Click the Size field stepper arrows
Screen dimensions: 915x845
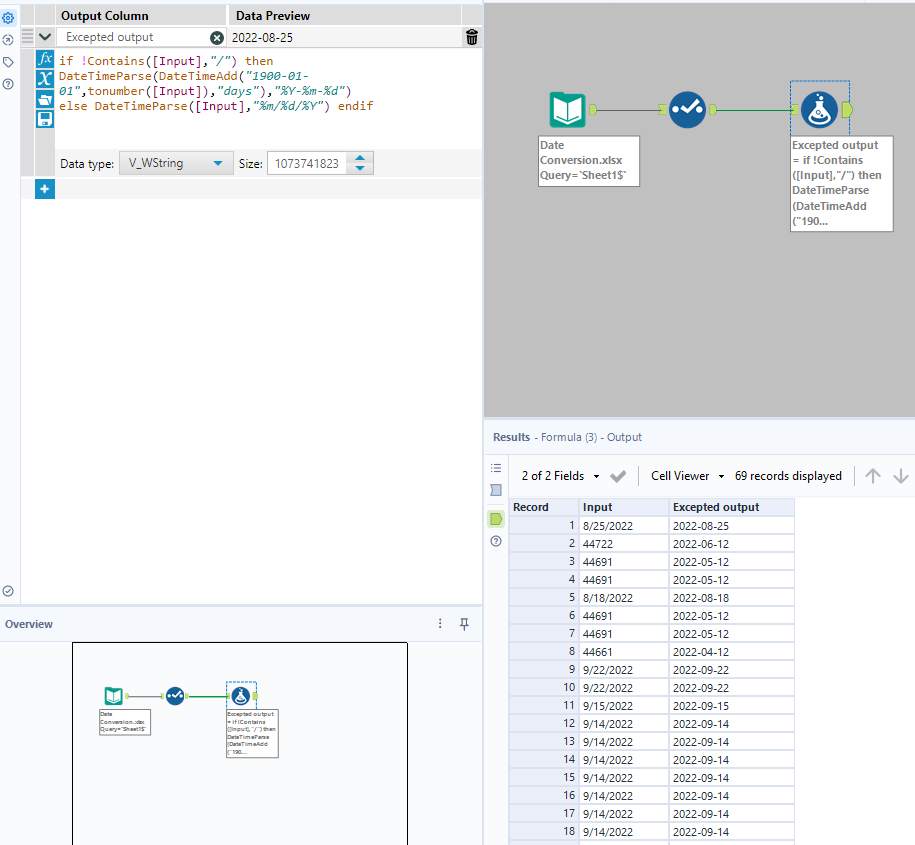(360, 162)
